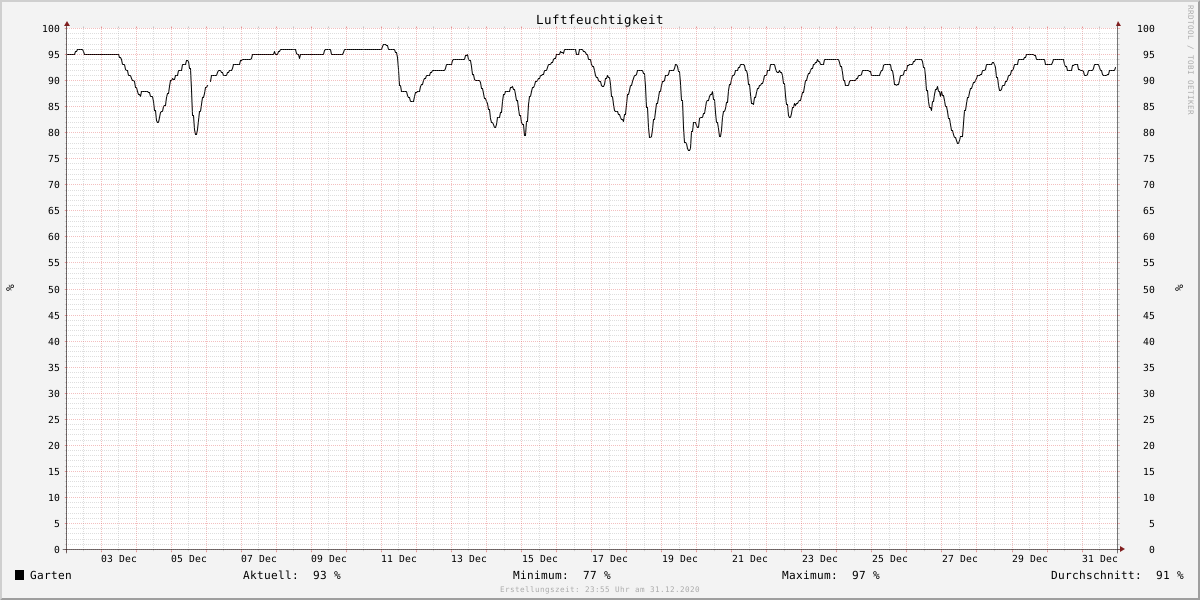Screen dimensions: 1200x600
Task: Select the "40" label on the right axis
Action: 1149,342
